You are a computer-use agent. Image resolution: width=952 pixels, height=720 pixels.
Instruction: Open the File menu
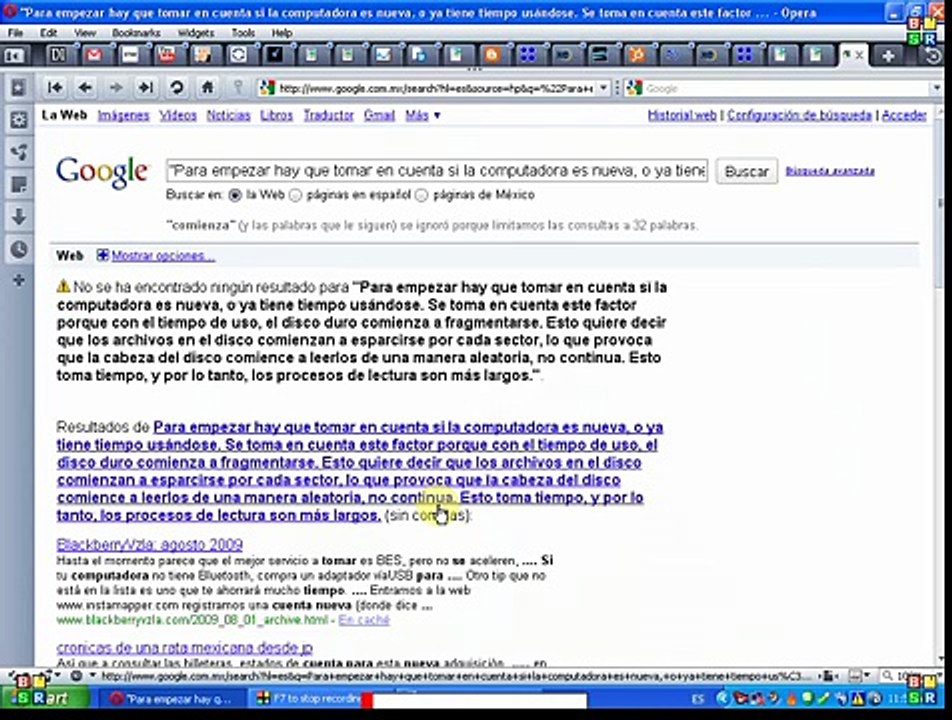click(x=15, y=33)
